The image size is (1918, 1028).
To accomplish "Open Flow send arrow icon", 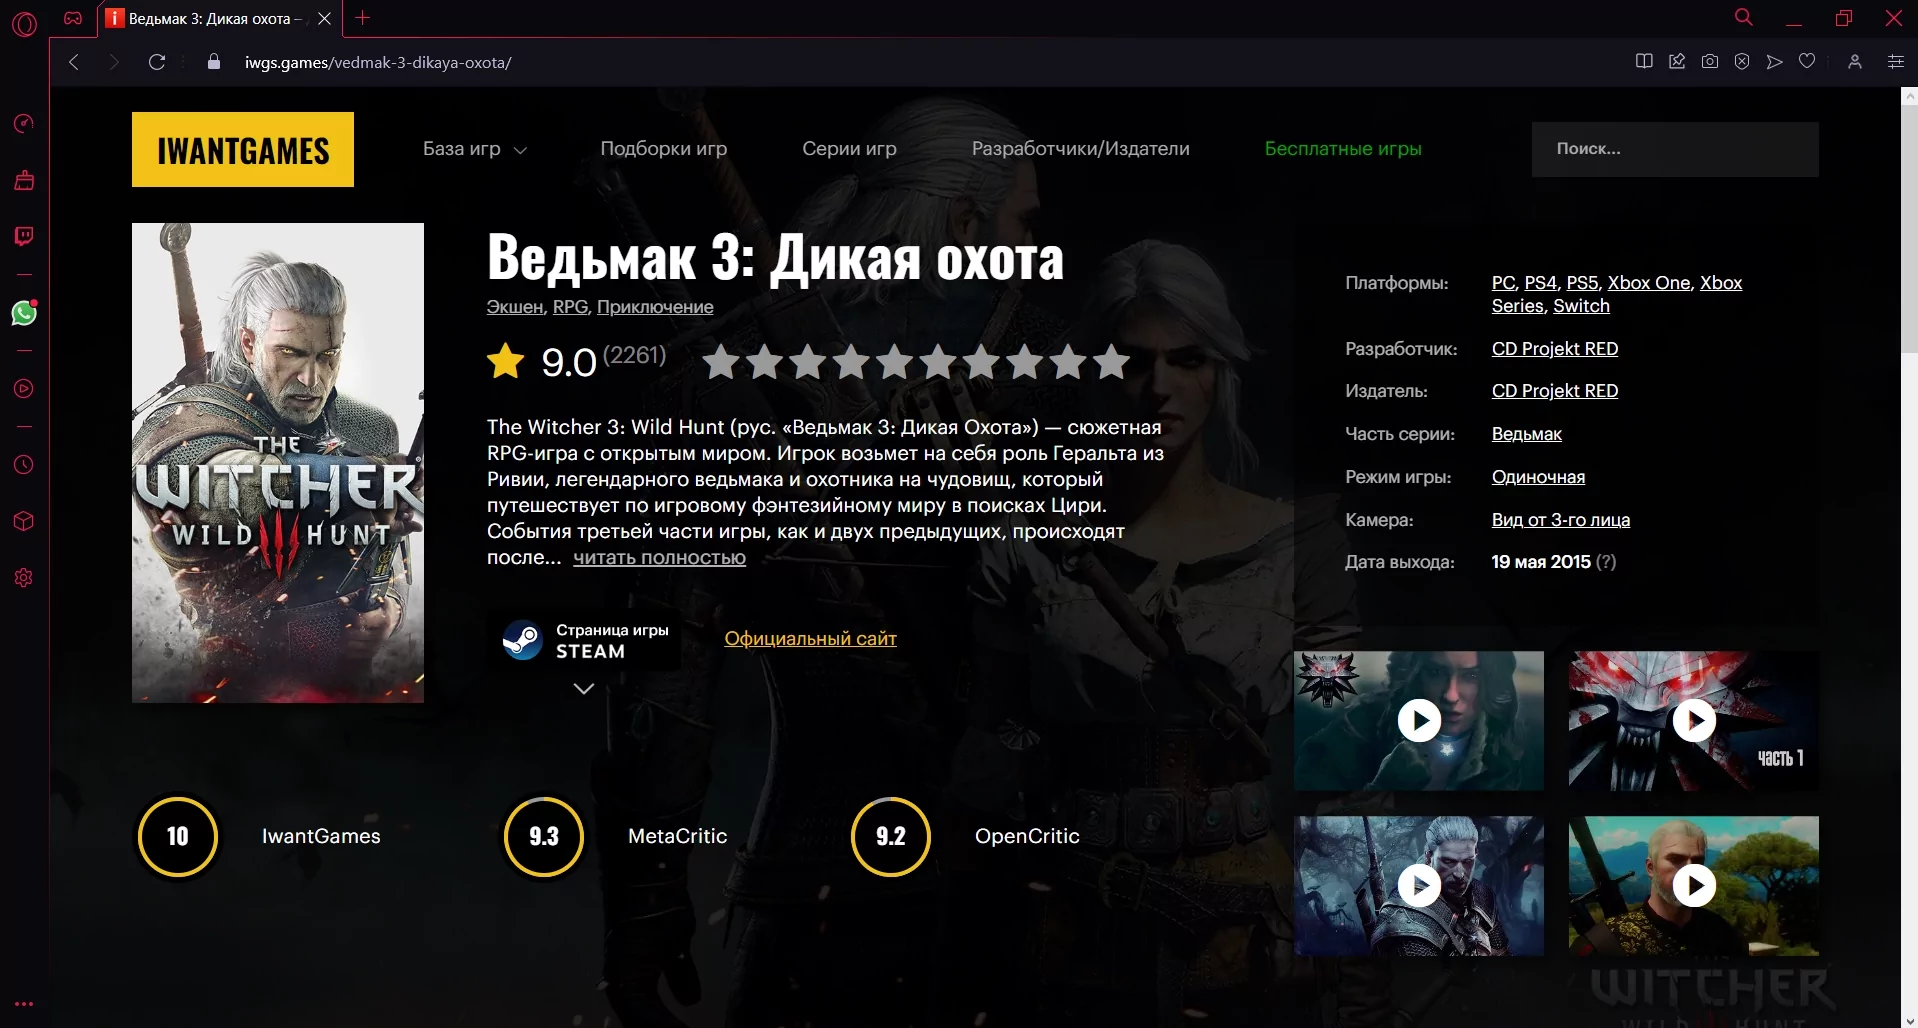I will tap(1775, 62).
